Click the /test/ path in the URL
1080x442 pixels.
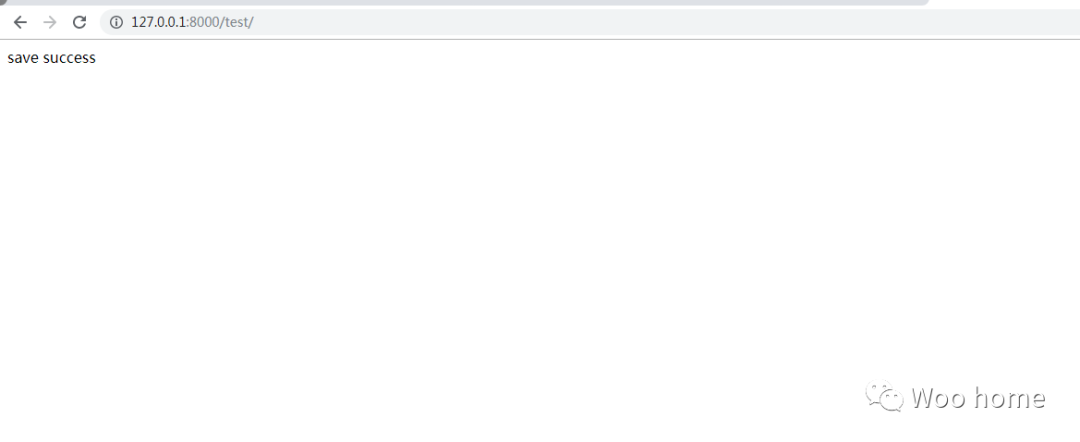236,22
